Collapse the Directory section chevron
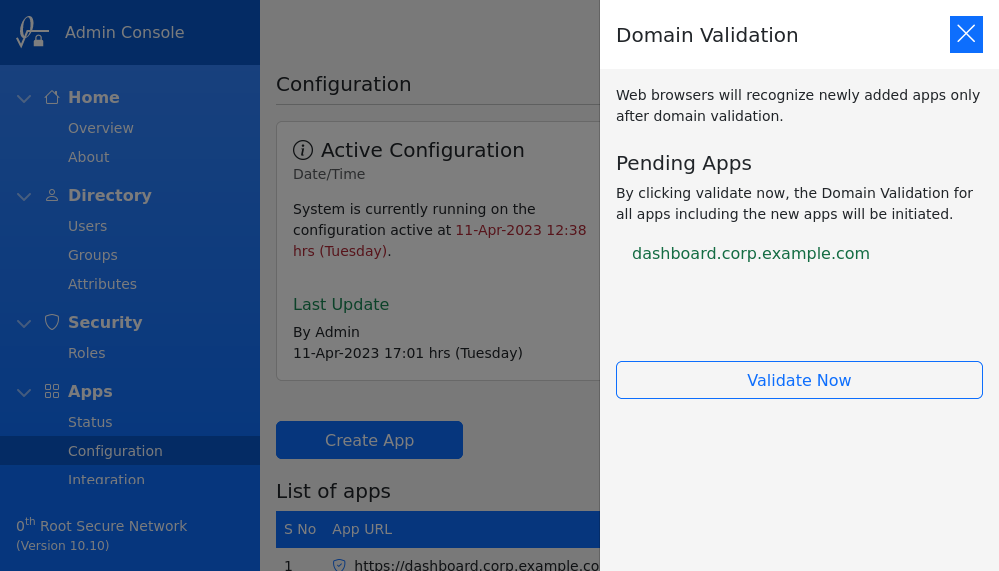999x571 pixels. pos(24,196)
